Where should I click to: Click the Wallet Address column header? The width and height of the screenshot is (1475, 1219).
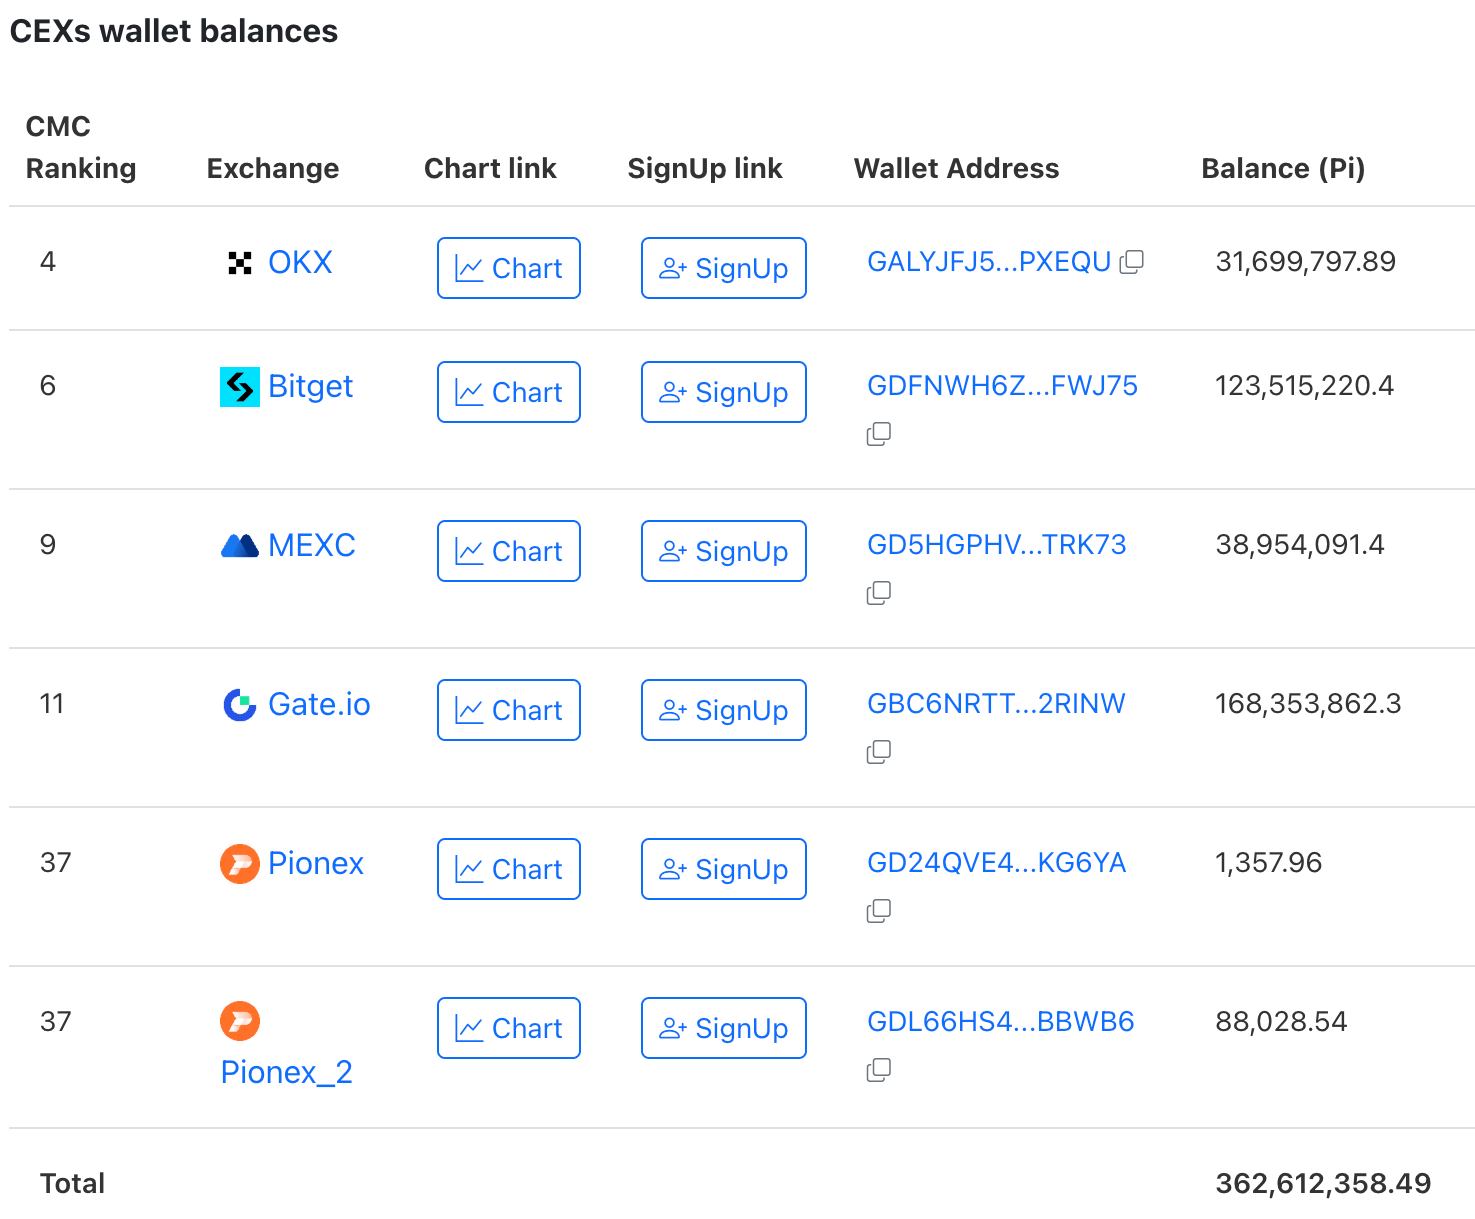pyautogui.click(x=956, y=168)
